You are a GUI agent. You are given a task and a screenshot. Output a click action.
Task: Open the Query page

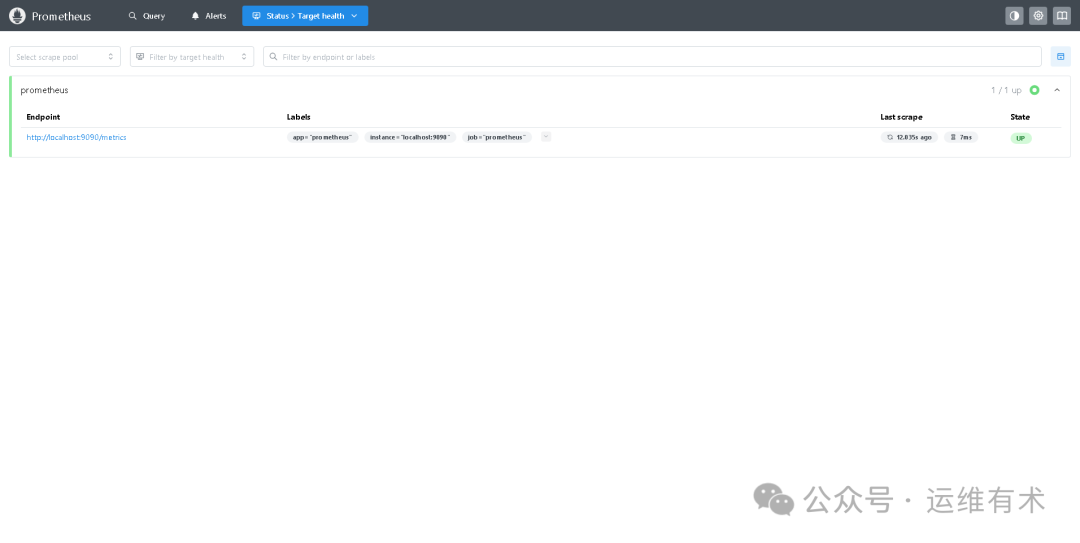147,16
